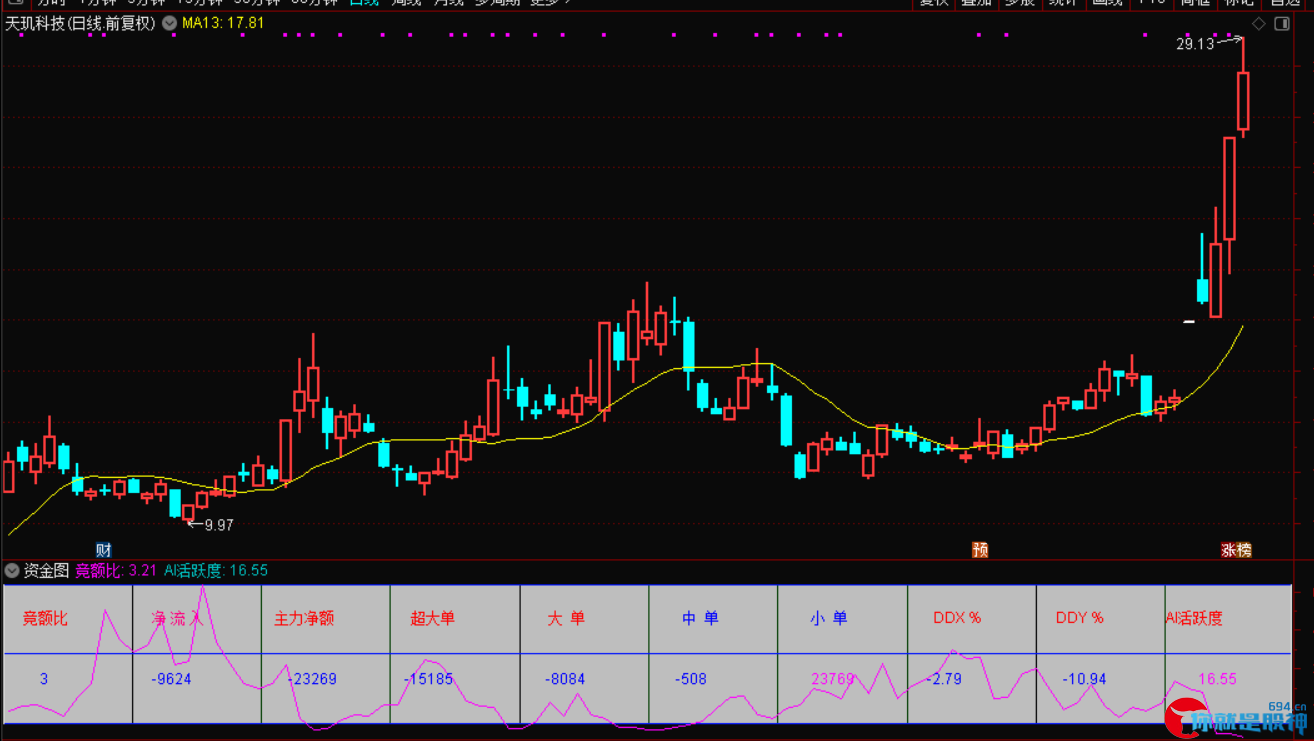Viewport: 1314px width, 741px height.
Task: Select the DDY % table header
Action: 1079,618
